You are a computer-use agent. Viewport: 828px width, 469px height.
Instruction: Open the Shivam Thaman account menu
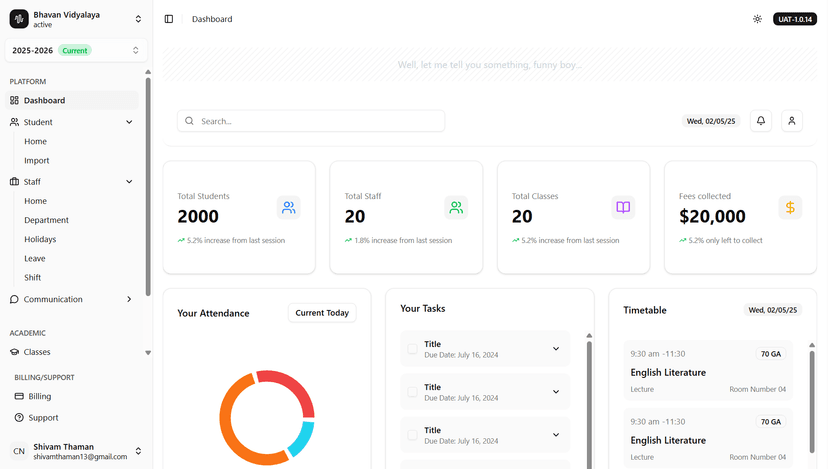point(76,451)
